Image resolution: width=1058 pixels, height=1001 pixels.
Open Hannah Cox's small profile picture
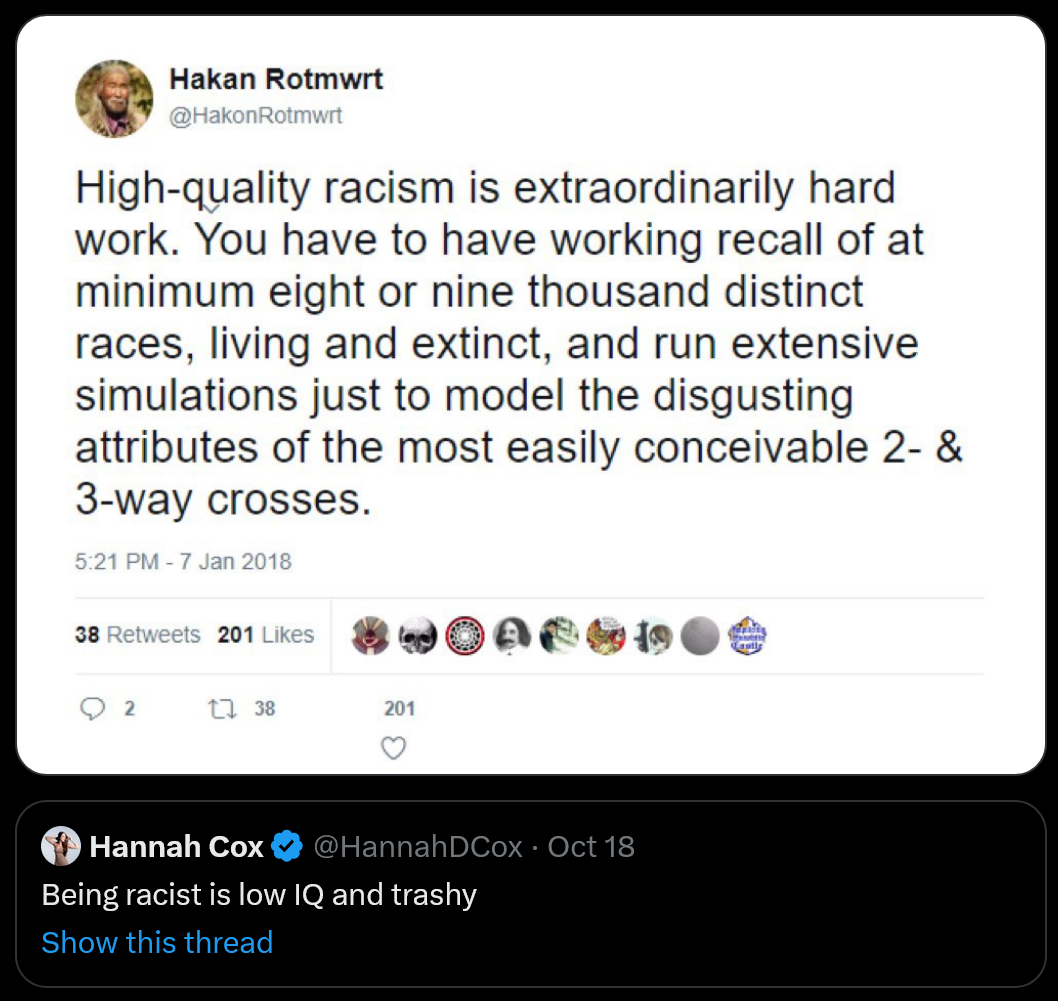[x=60, y=848]
